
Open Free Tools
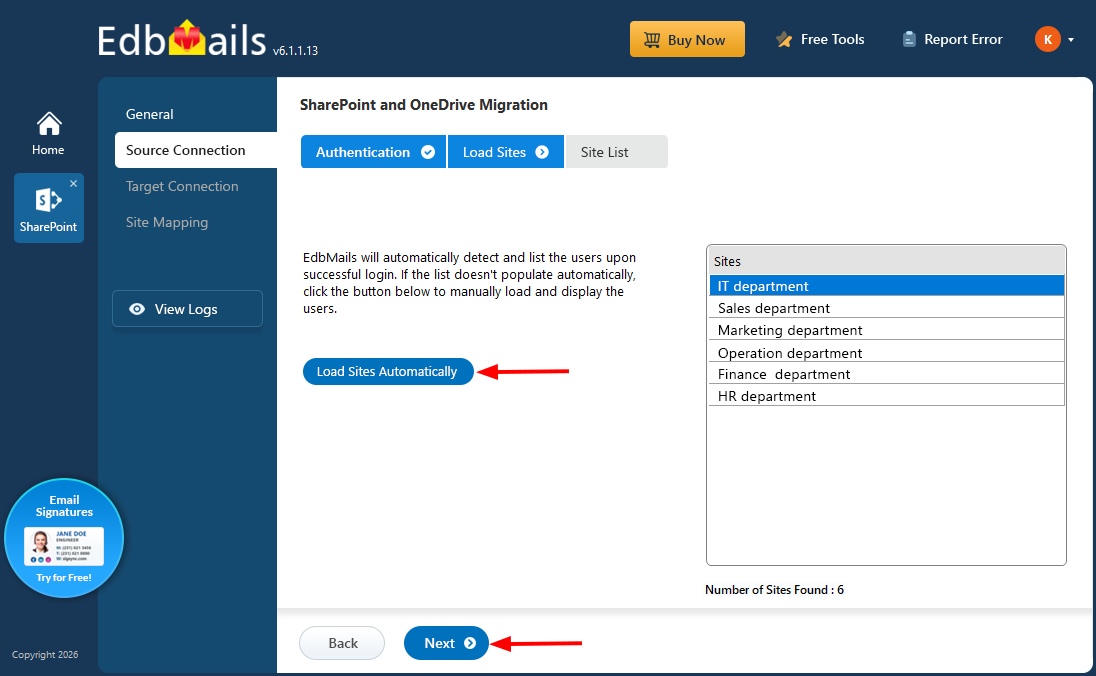(x=820, y=39)
